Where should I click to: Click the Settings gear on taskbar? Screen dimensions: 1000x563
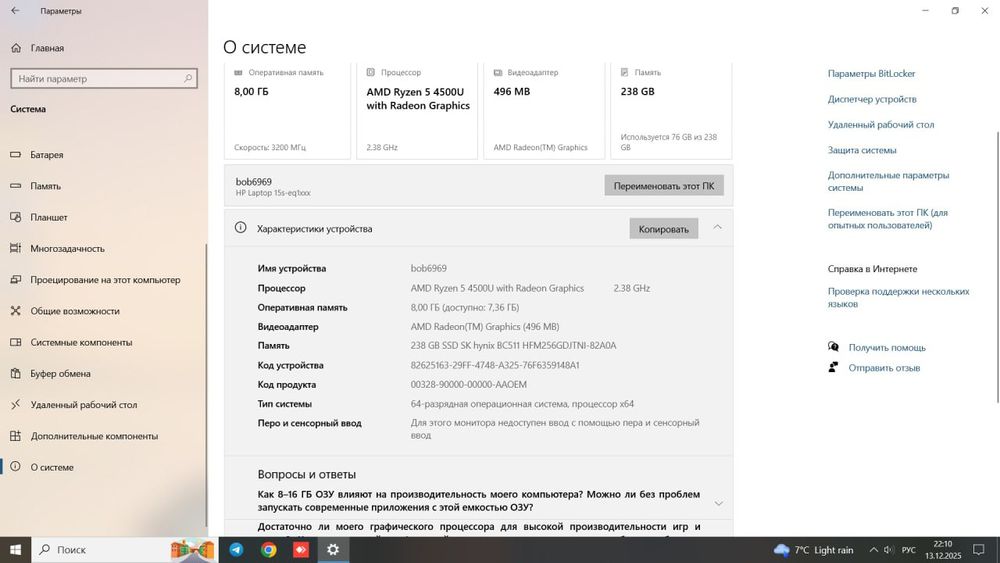pyautogui.click(x=333, y=550)
